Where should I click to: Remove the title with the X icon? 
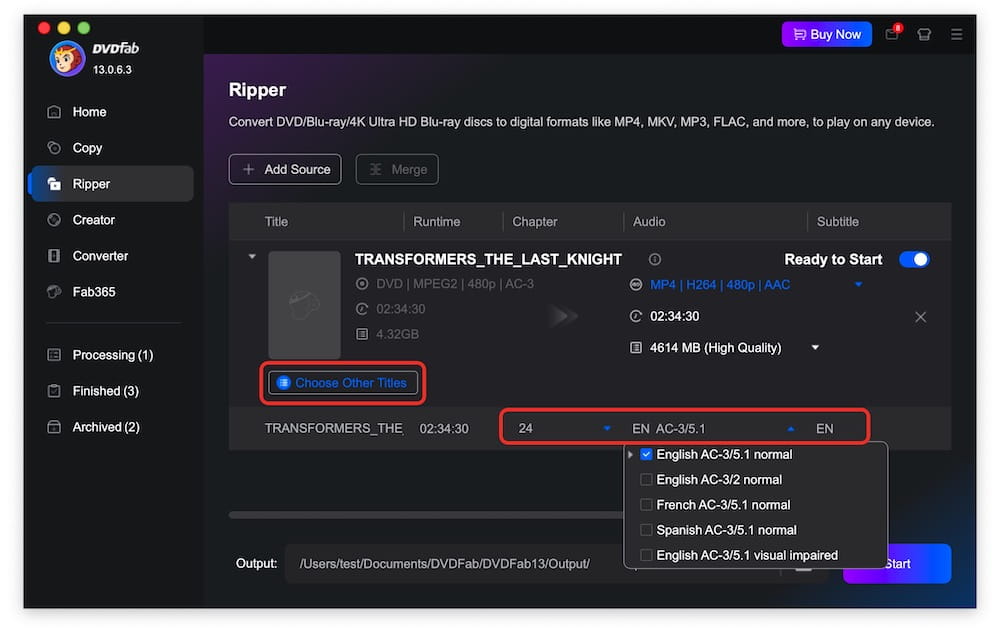tap(920, 317)
